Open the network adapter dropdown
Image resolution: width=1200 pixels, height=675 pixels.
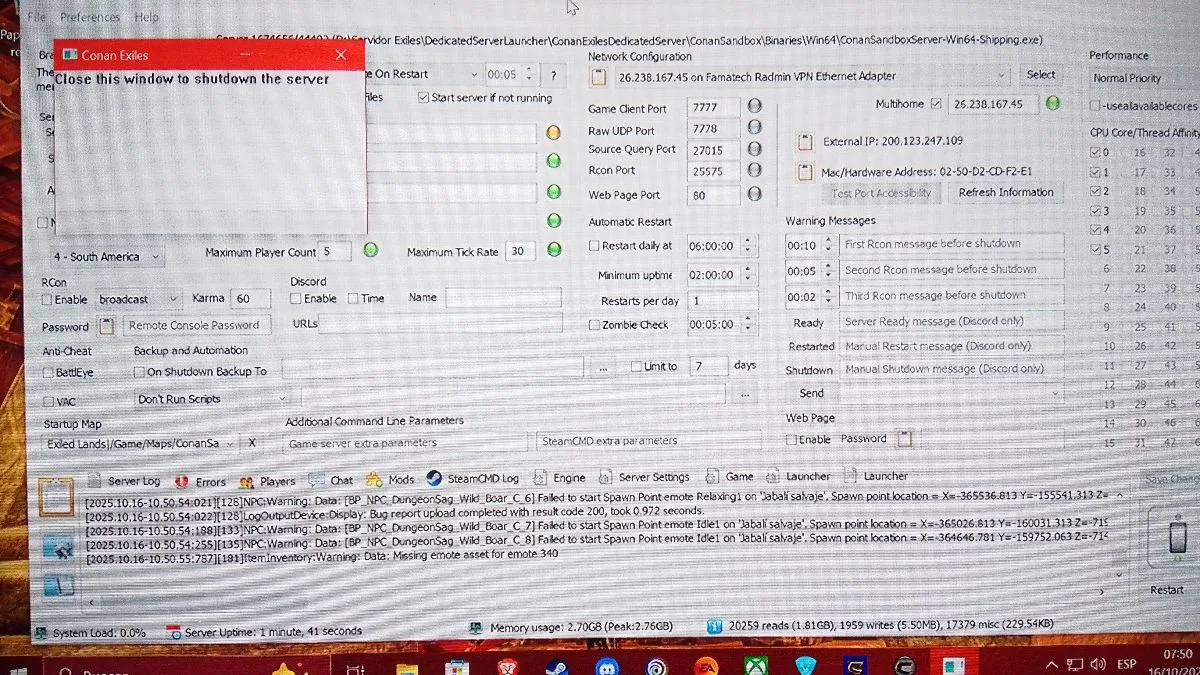click(x=811, y=76)
